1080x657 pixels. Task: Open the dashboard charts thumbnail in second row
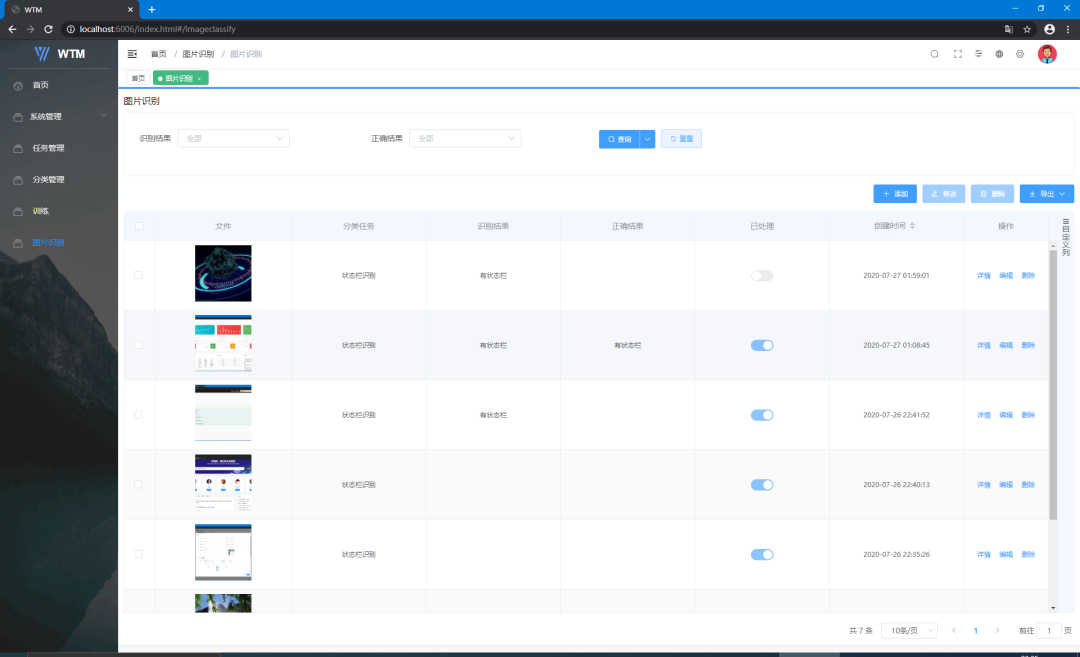coord(223,343)
